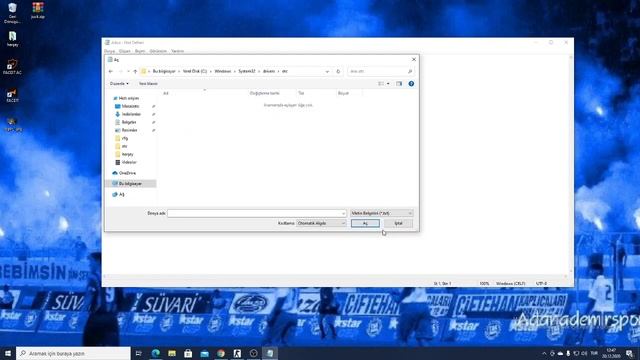Open İndirilenler in the navigation pane
640x360 pixels.
click(x=131, y=114)
